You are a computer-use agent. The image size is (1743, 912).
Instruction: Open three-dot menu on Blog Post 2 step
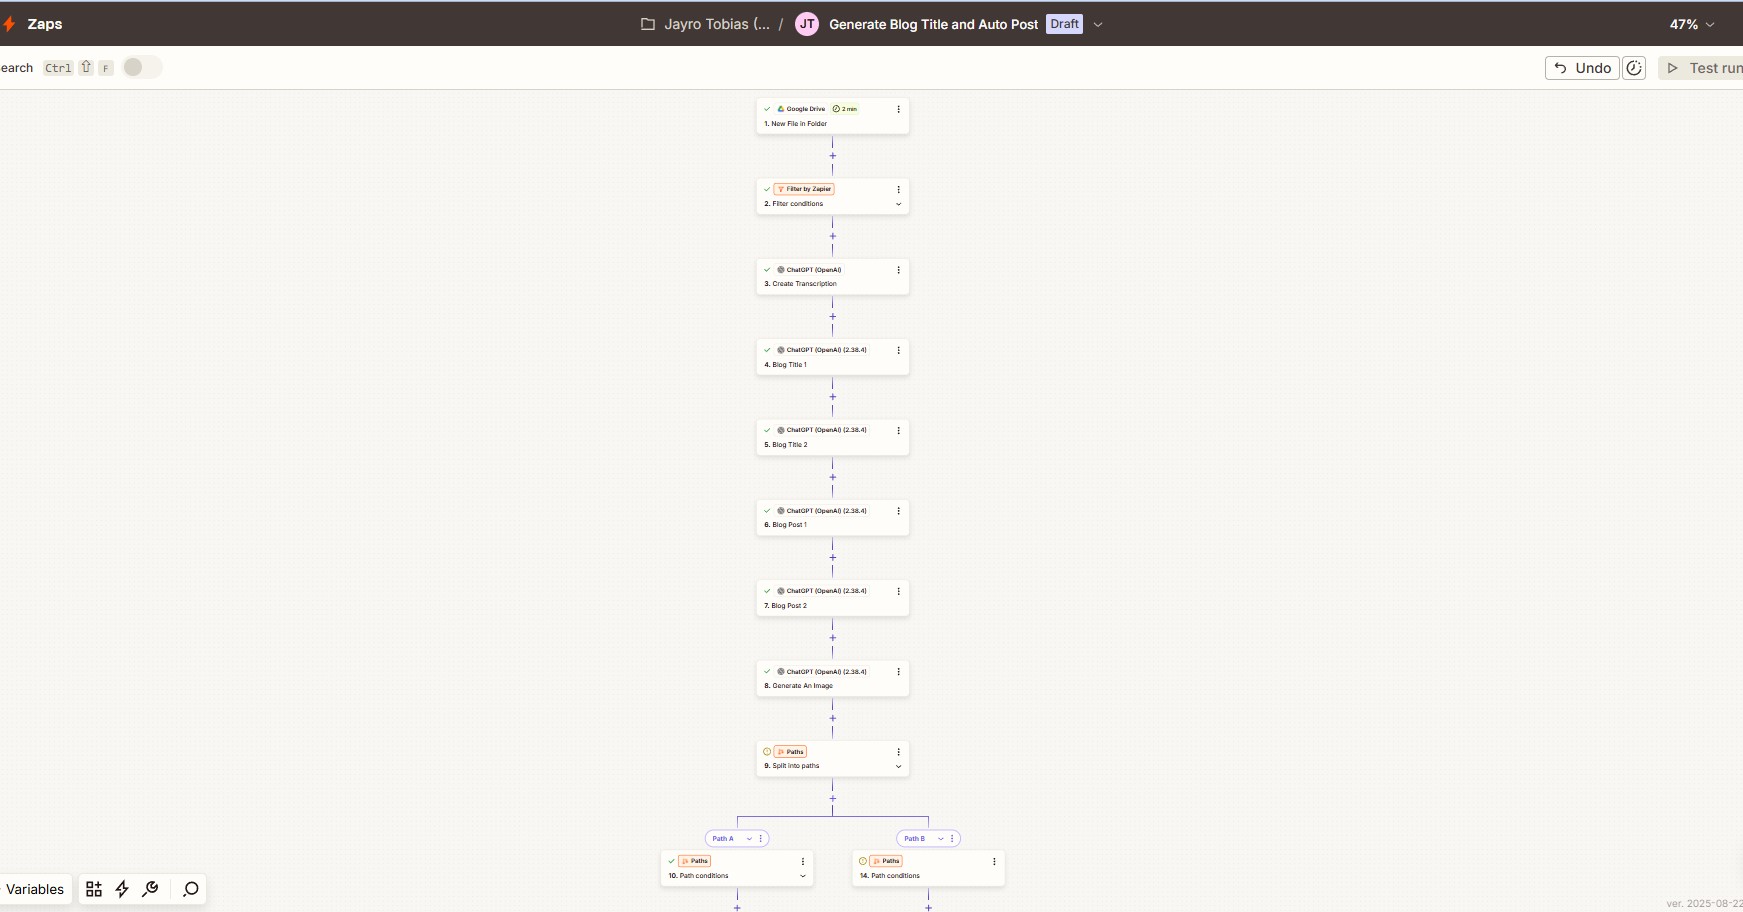click(x=898, y=591)
